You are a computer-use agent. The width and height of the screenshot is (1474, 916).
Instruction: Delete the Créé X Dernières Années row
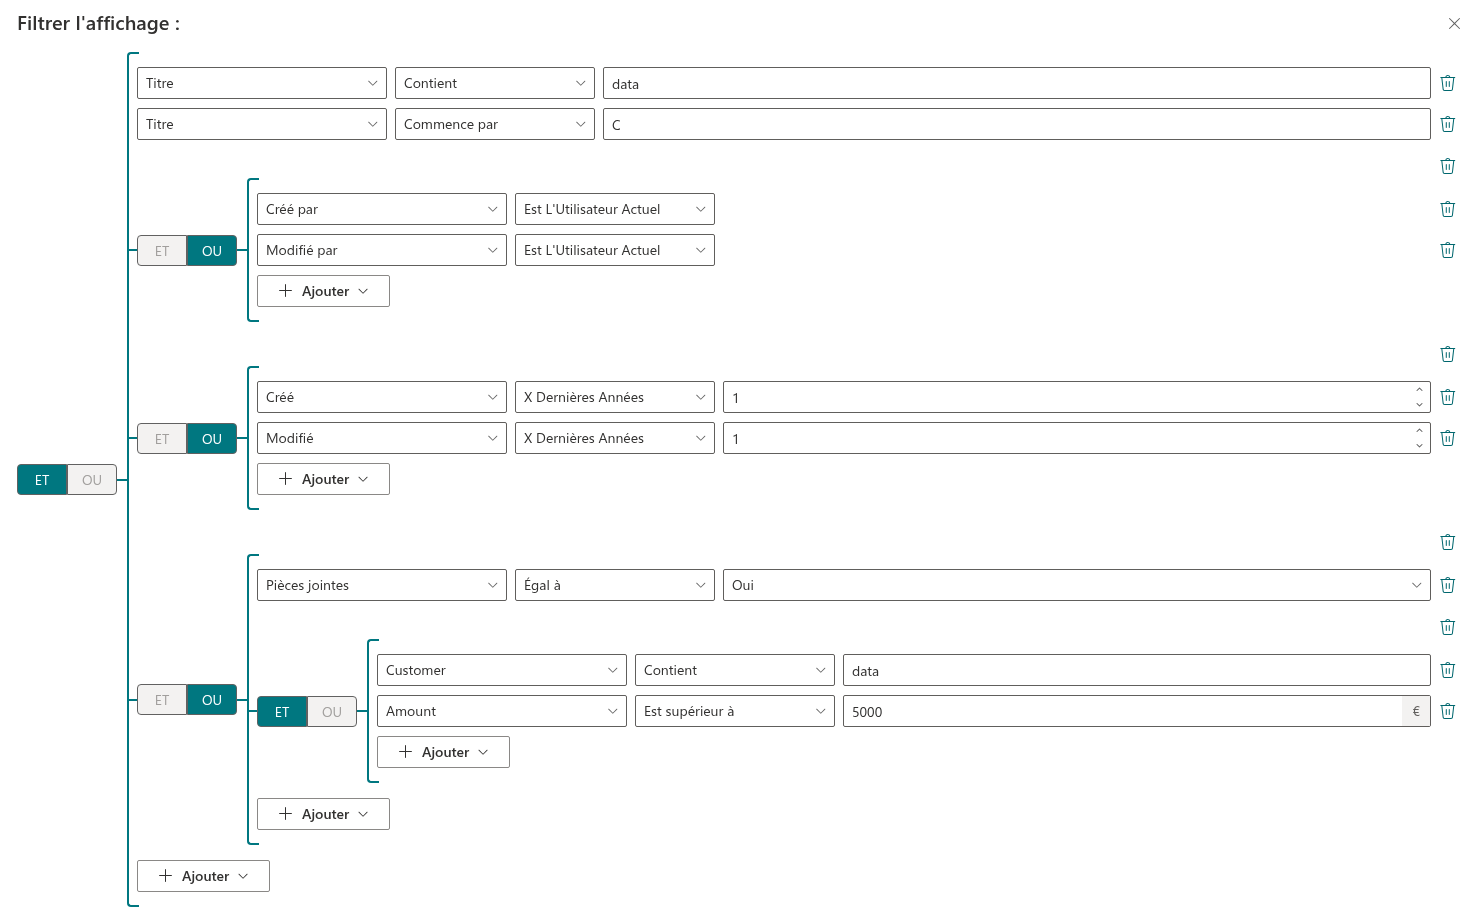[1447, 397]
